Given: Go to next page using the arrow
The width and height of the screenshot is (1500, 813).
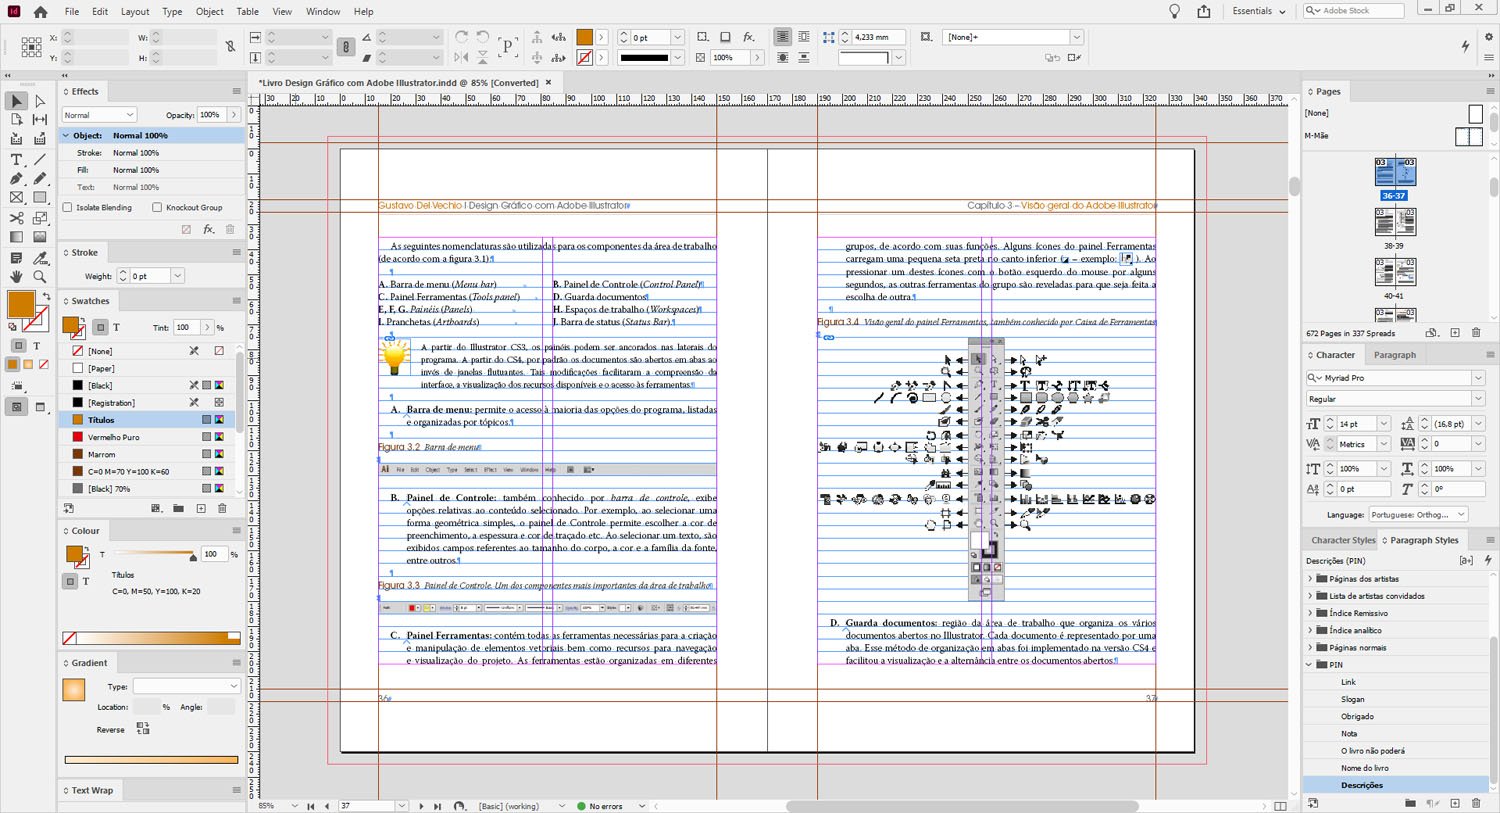Looking at the screenshot, I should point(421,806).
